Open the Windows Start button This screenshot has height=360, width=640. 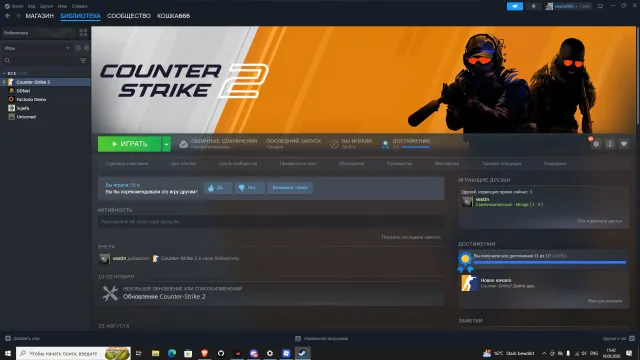pyautogui.click(x=8, y=353)
